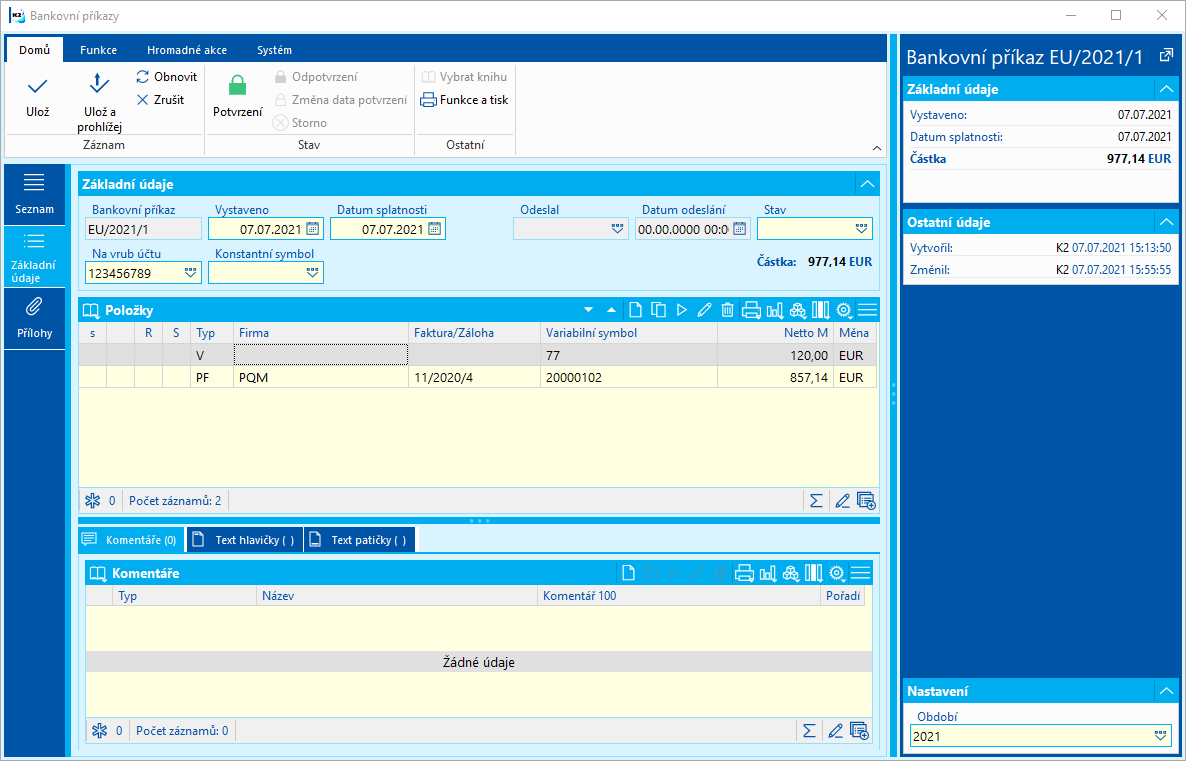Viewport: 1186px width, 761px height.
Task: Collapse the Základní údaje form section
Action: (866, 185)
